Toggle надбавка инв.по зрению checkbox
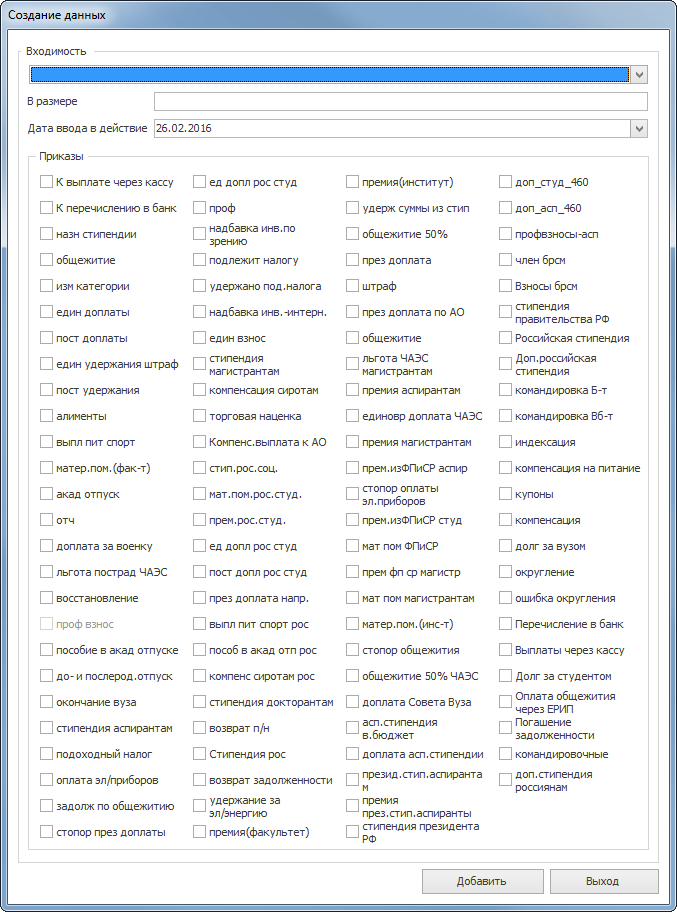The height and width of the screenshot is (912, 677). 199,234
